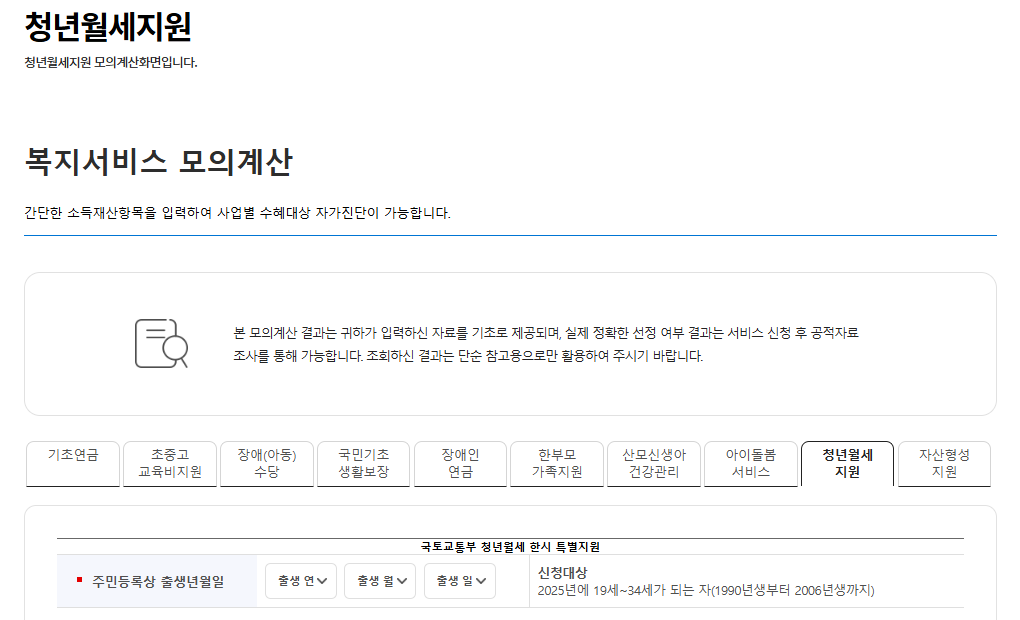Switch to the 산모신생아건강관리 tab
The image size is (1020, 620).
point(654,463)
